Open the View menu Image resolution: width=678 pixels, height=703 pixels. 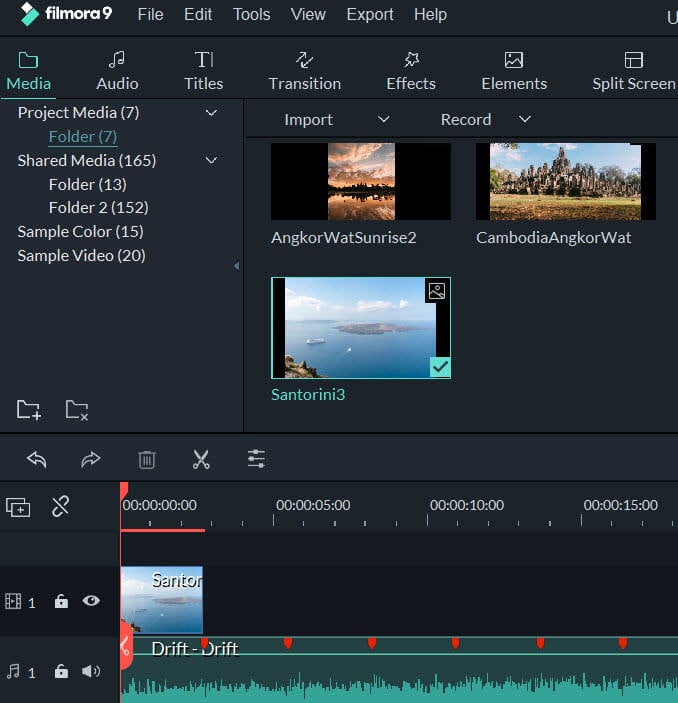click(308, 15)
